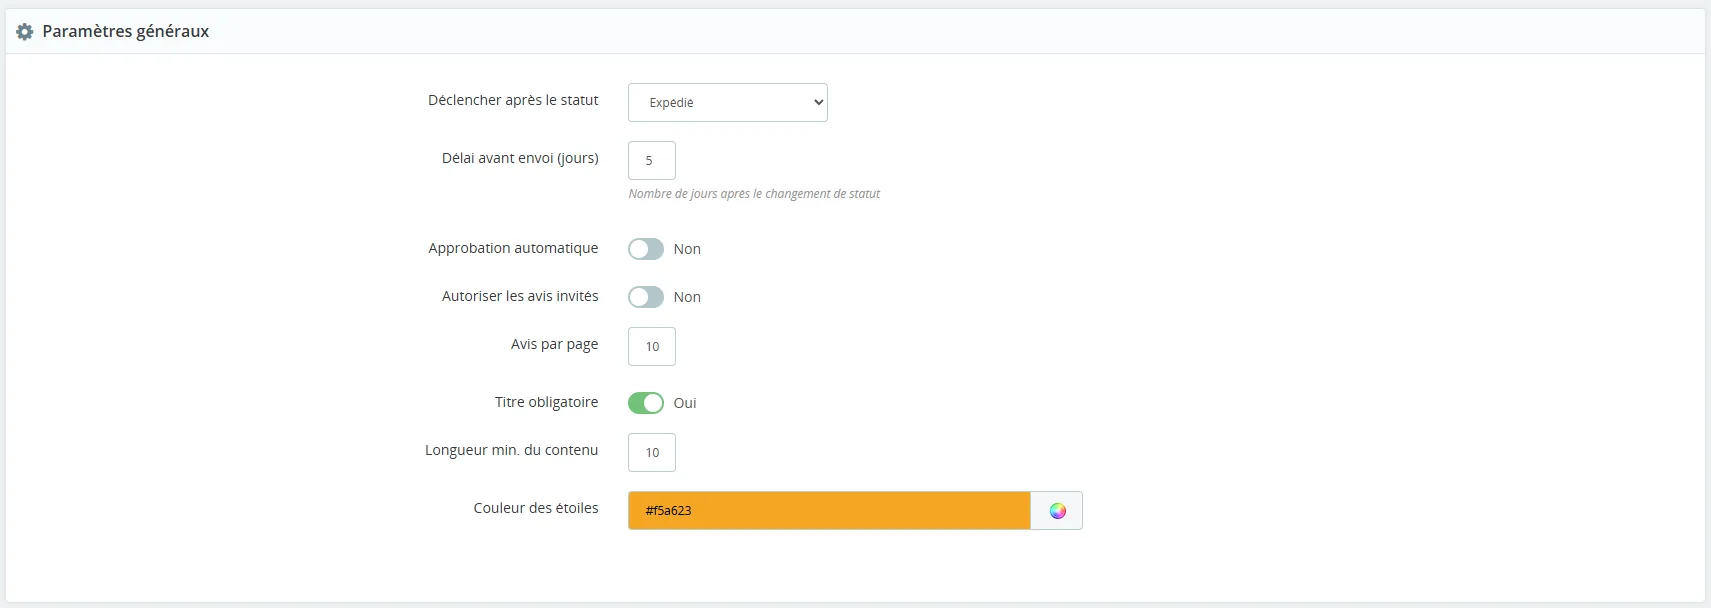Click the Déclencher après le statut label
The height and width of the screenshot is (608, 1711).
pyautogui.click(x=513, y=100)
